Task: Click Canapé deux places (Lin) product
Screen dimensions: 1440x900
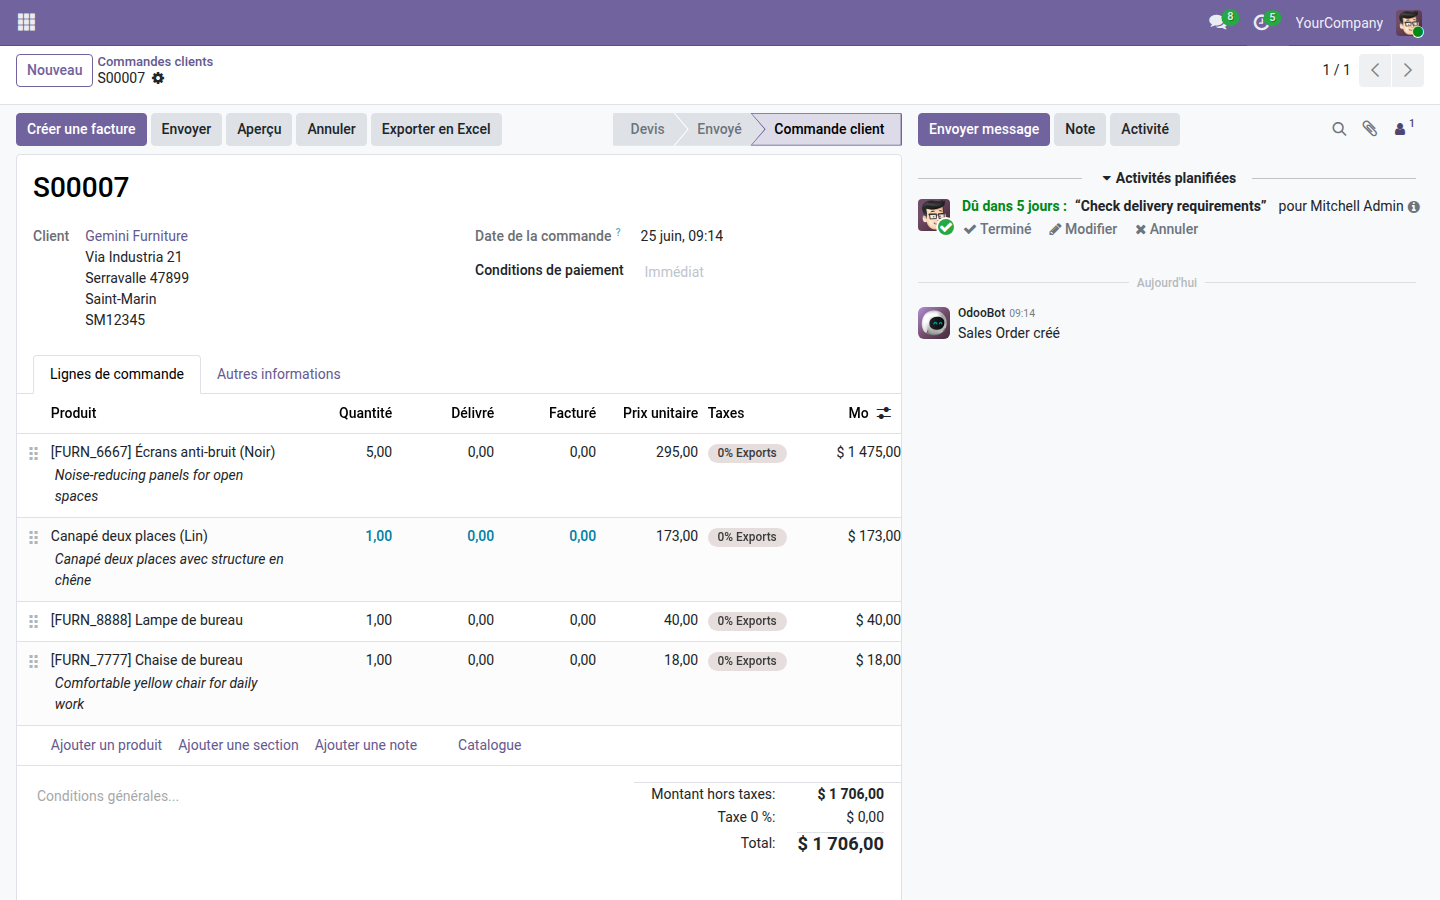Action: point(129,536)
